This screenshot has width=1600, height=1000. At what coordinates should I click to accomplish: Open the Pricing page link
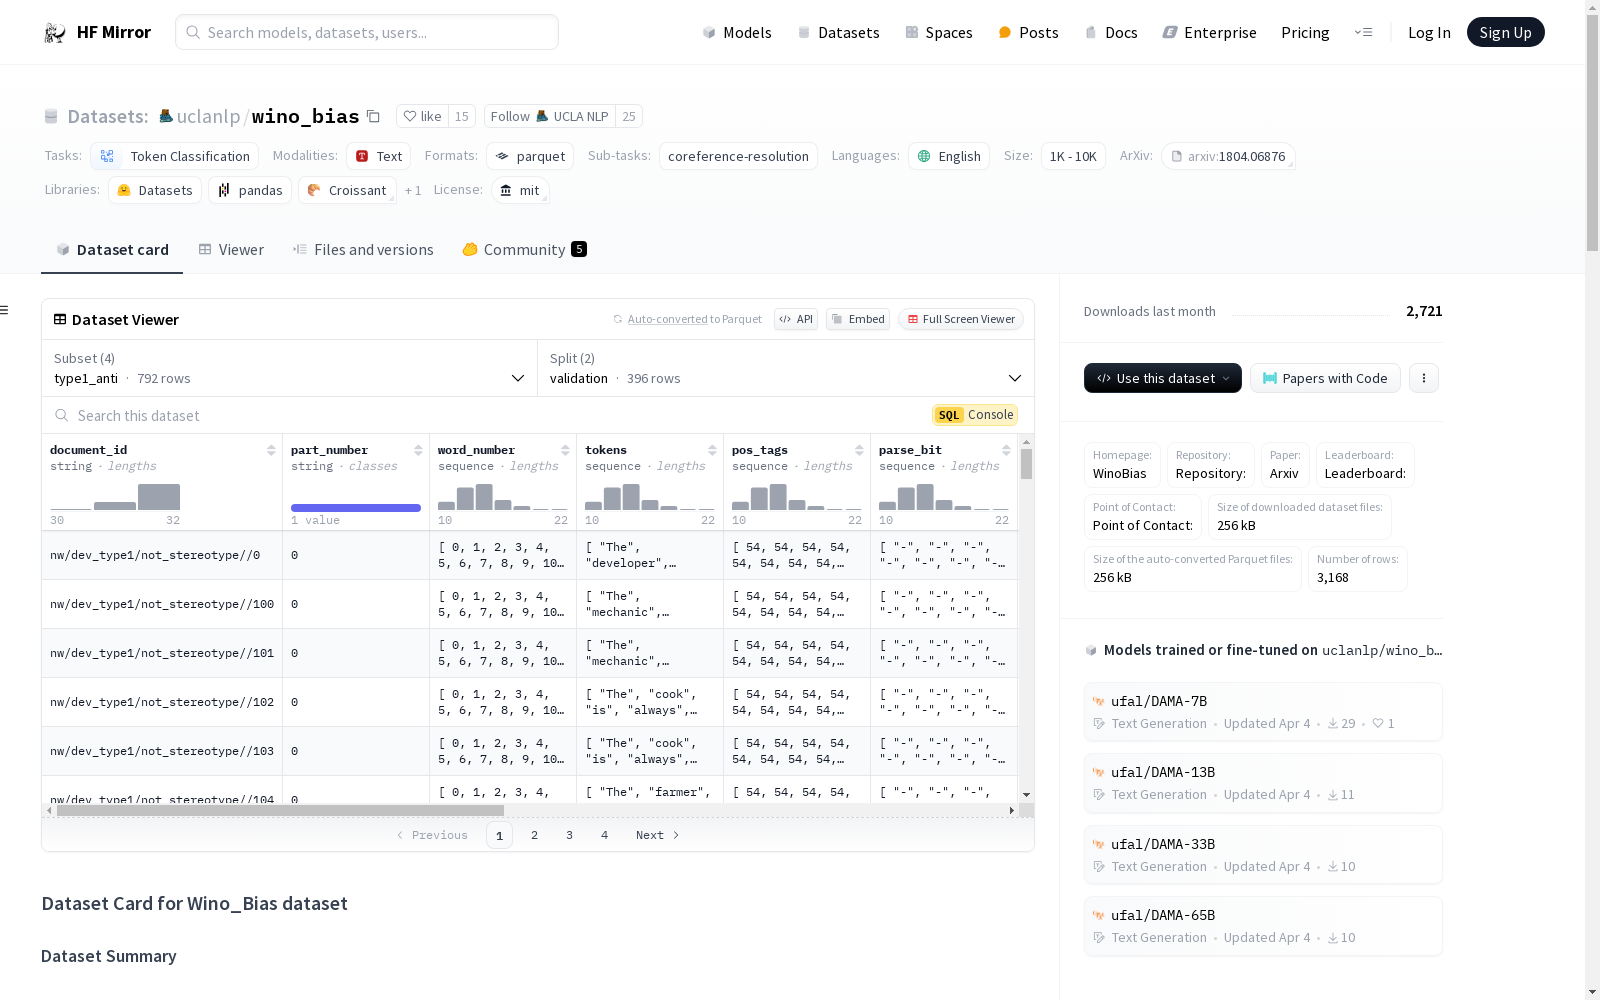tap(1305, 32)
